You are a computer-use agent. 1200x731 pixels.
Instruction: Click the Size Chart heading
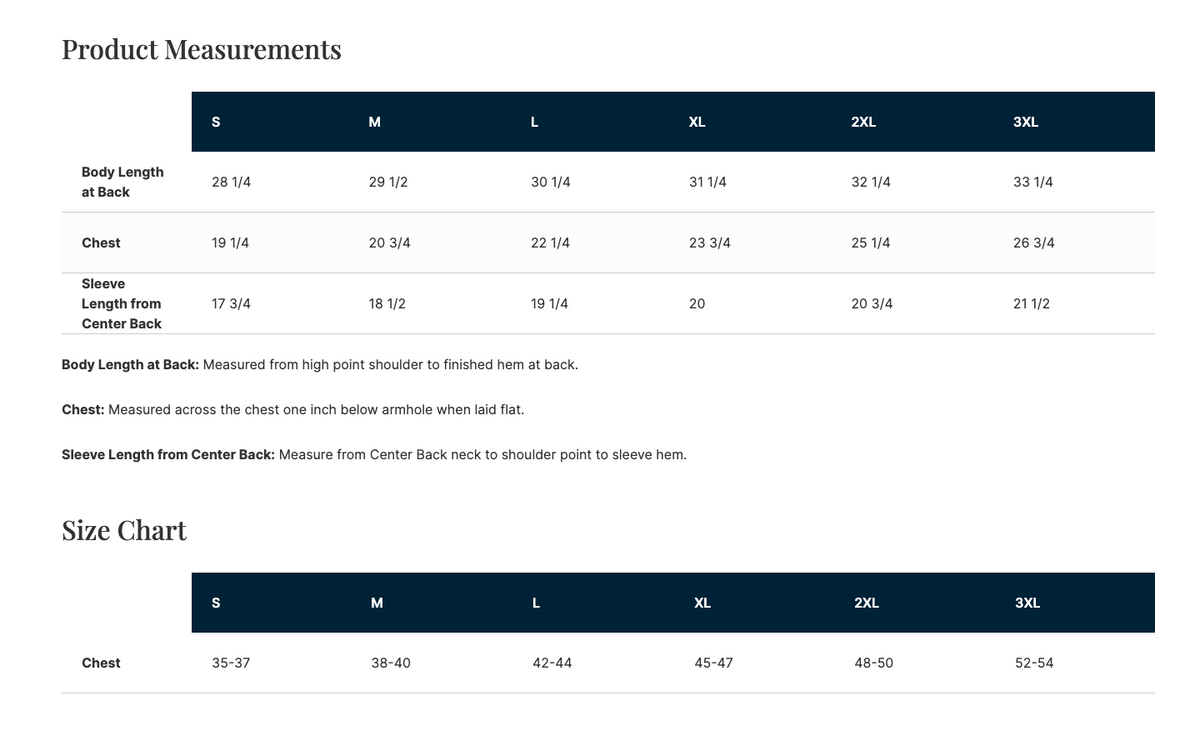[124, 530]
